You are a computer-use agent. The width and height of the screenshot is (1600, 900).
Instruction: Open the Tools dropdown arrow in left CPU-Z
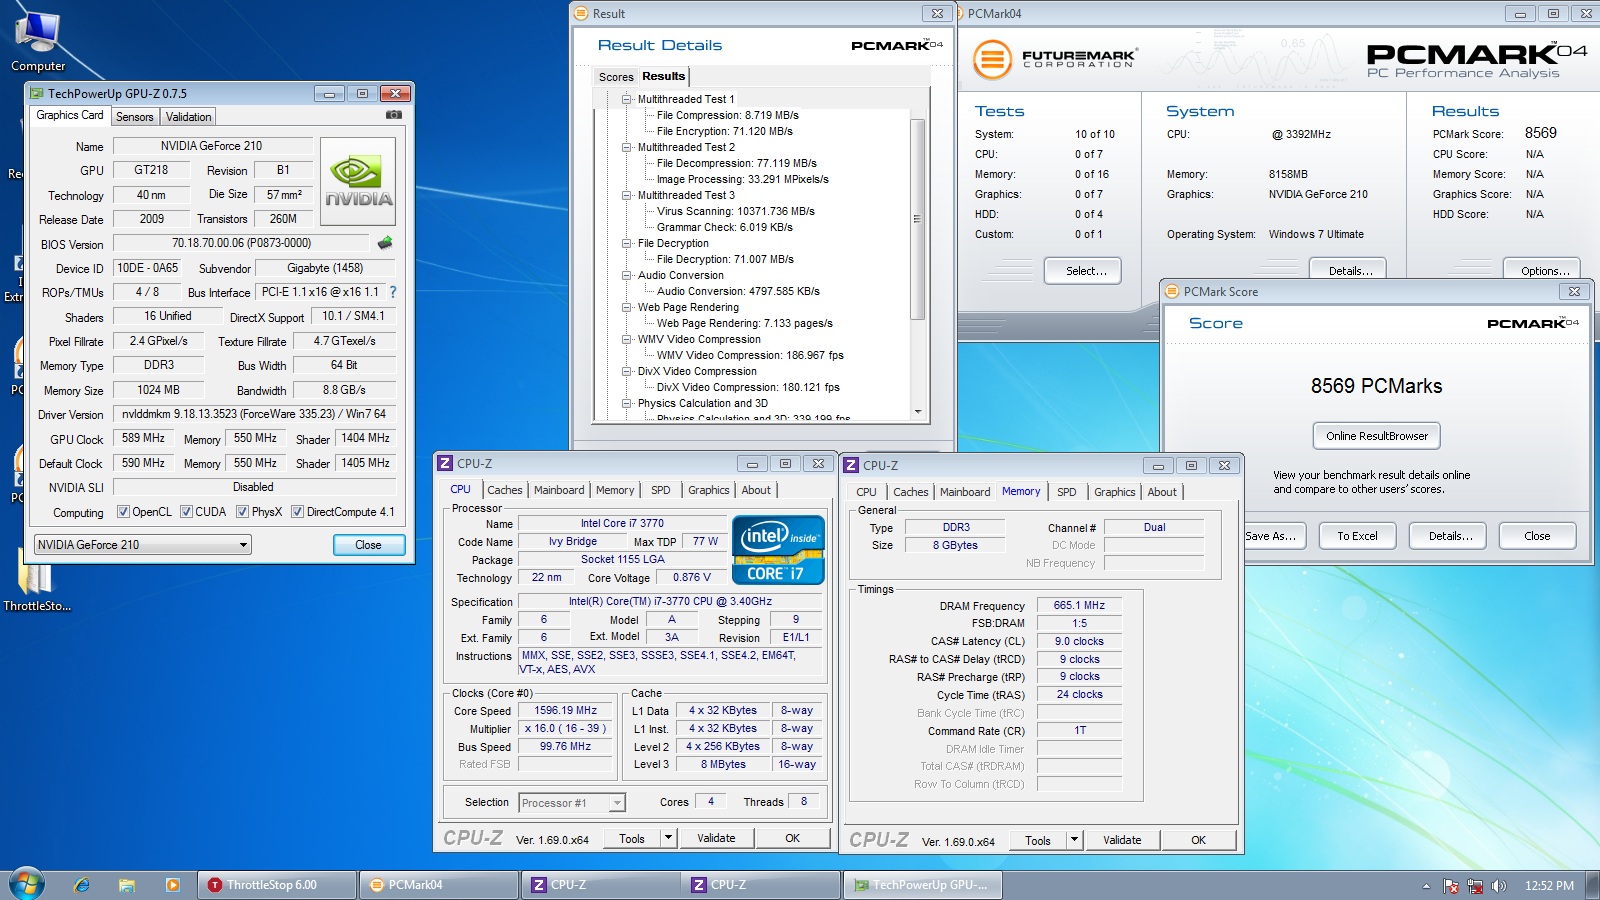669,838
